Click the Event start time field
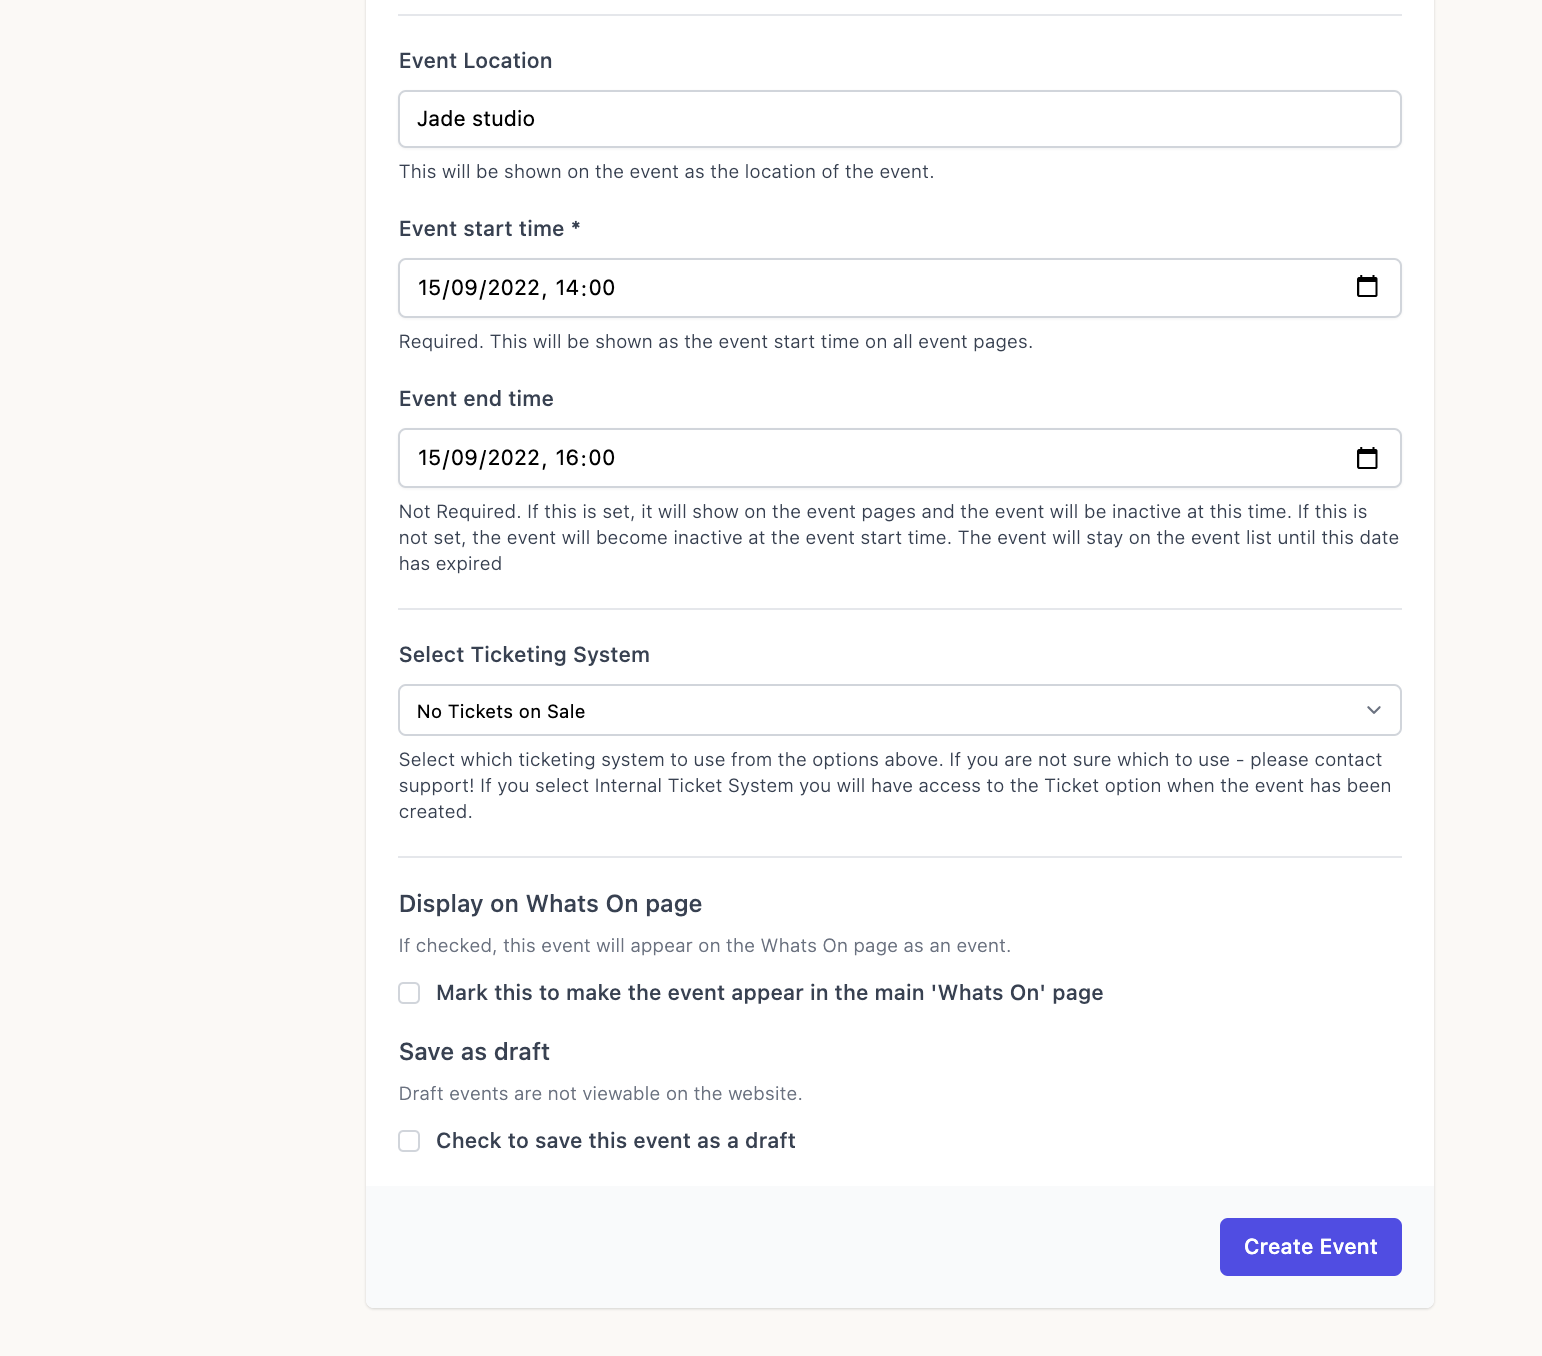The height and width of the screenshot is (1356, 1542). click(x=900, y=288)
